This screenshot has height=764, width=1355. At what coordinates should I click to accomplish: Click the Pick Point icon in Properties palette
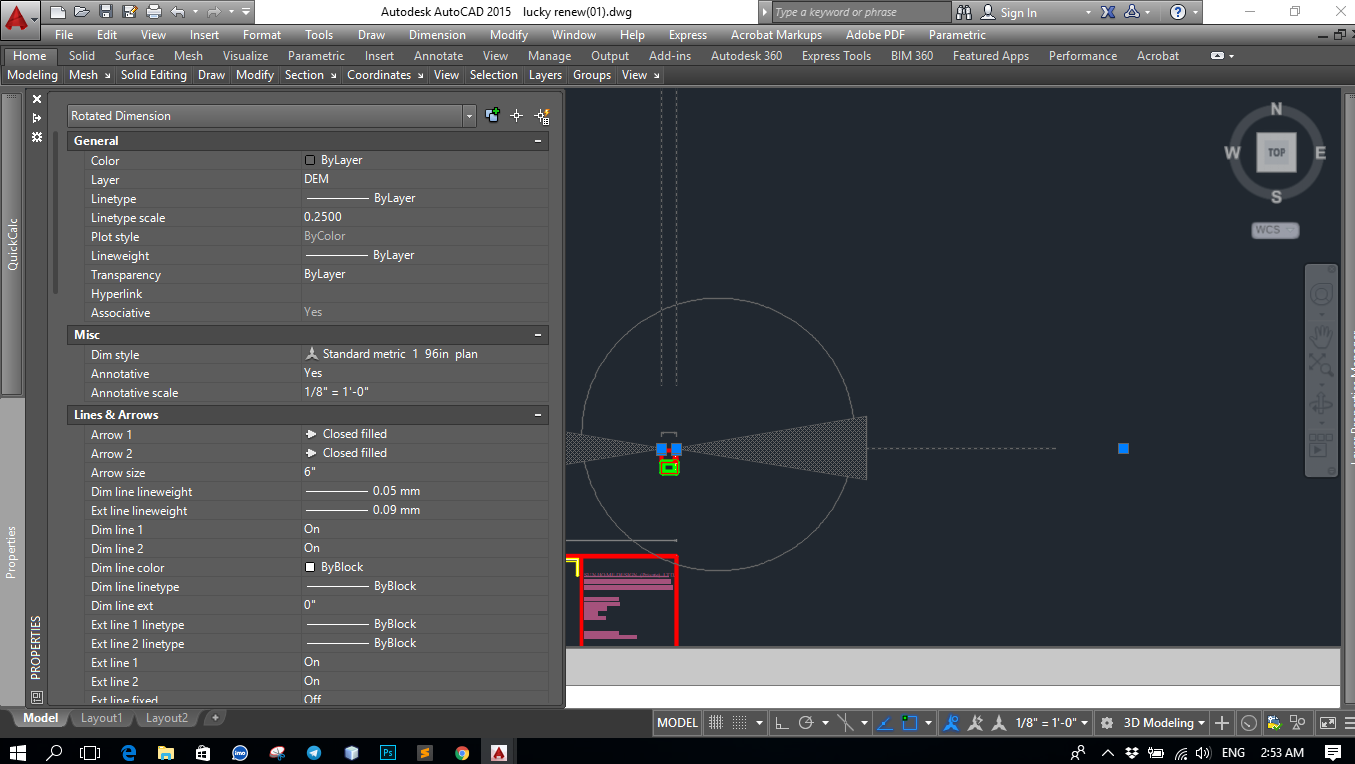[x=517, y=115]
